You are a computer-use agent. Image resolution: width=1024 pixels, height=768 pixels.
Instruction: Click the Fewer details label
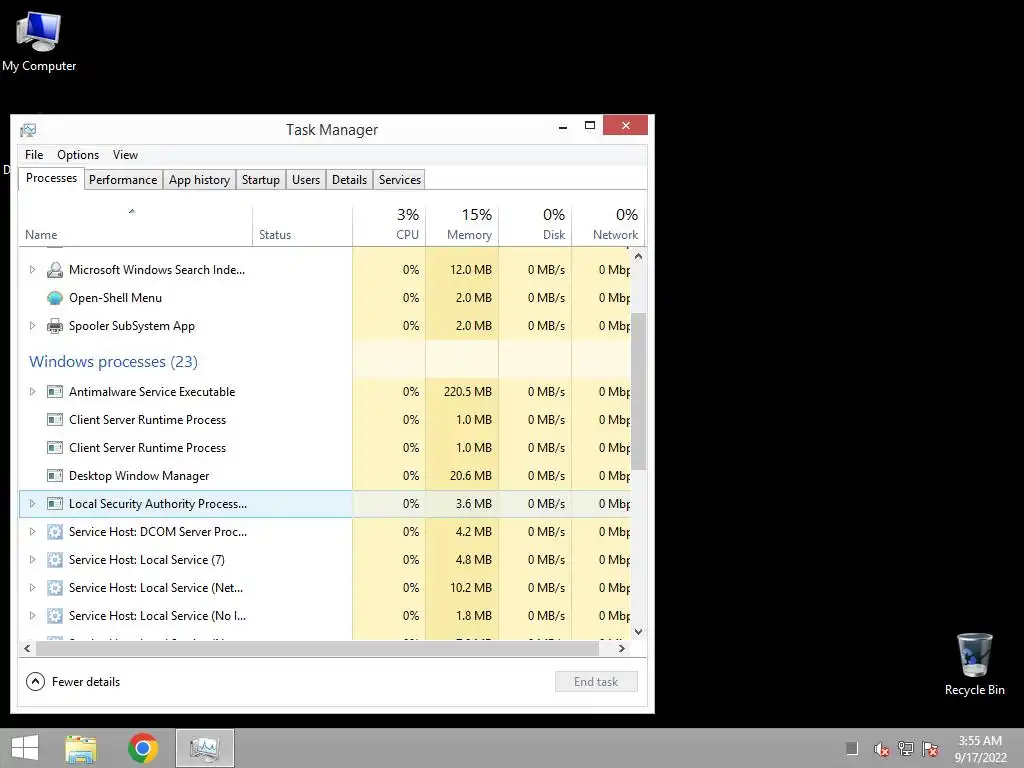pos(86,682)
